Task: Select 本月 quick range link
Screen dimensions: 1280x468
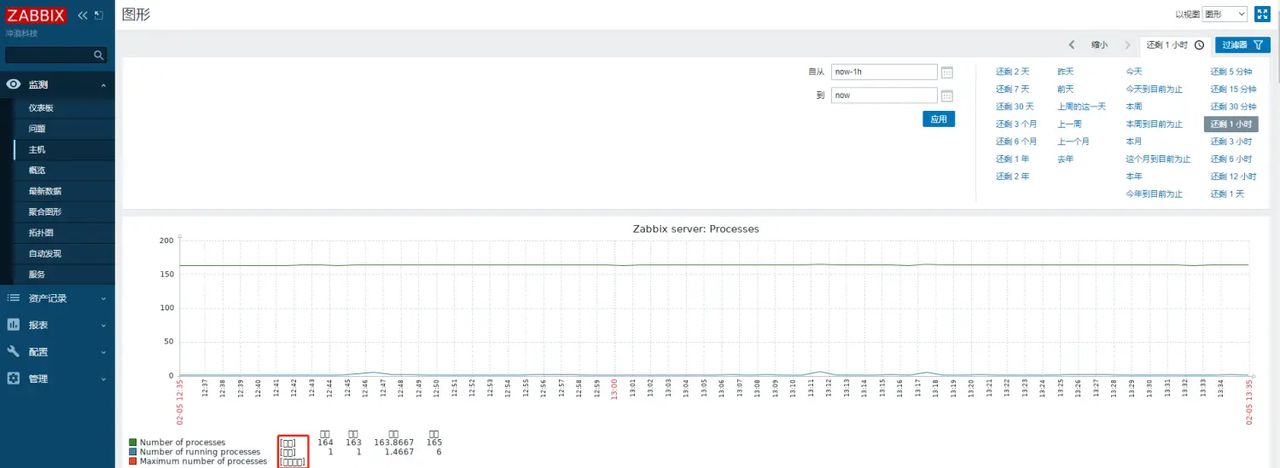Action: [x=1134, y=142]
